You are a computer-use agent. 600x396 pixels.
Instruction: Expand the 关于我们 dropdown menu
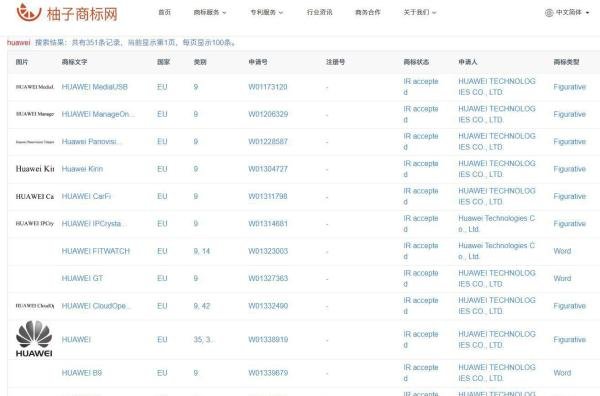tap(420, 12)
